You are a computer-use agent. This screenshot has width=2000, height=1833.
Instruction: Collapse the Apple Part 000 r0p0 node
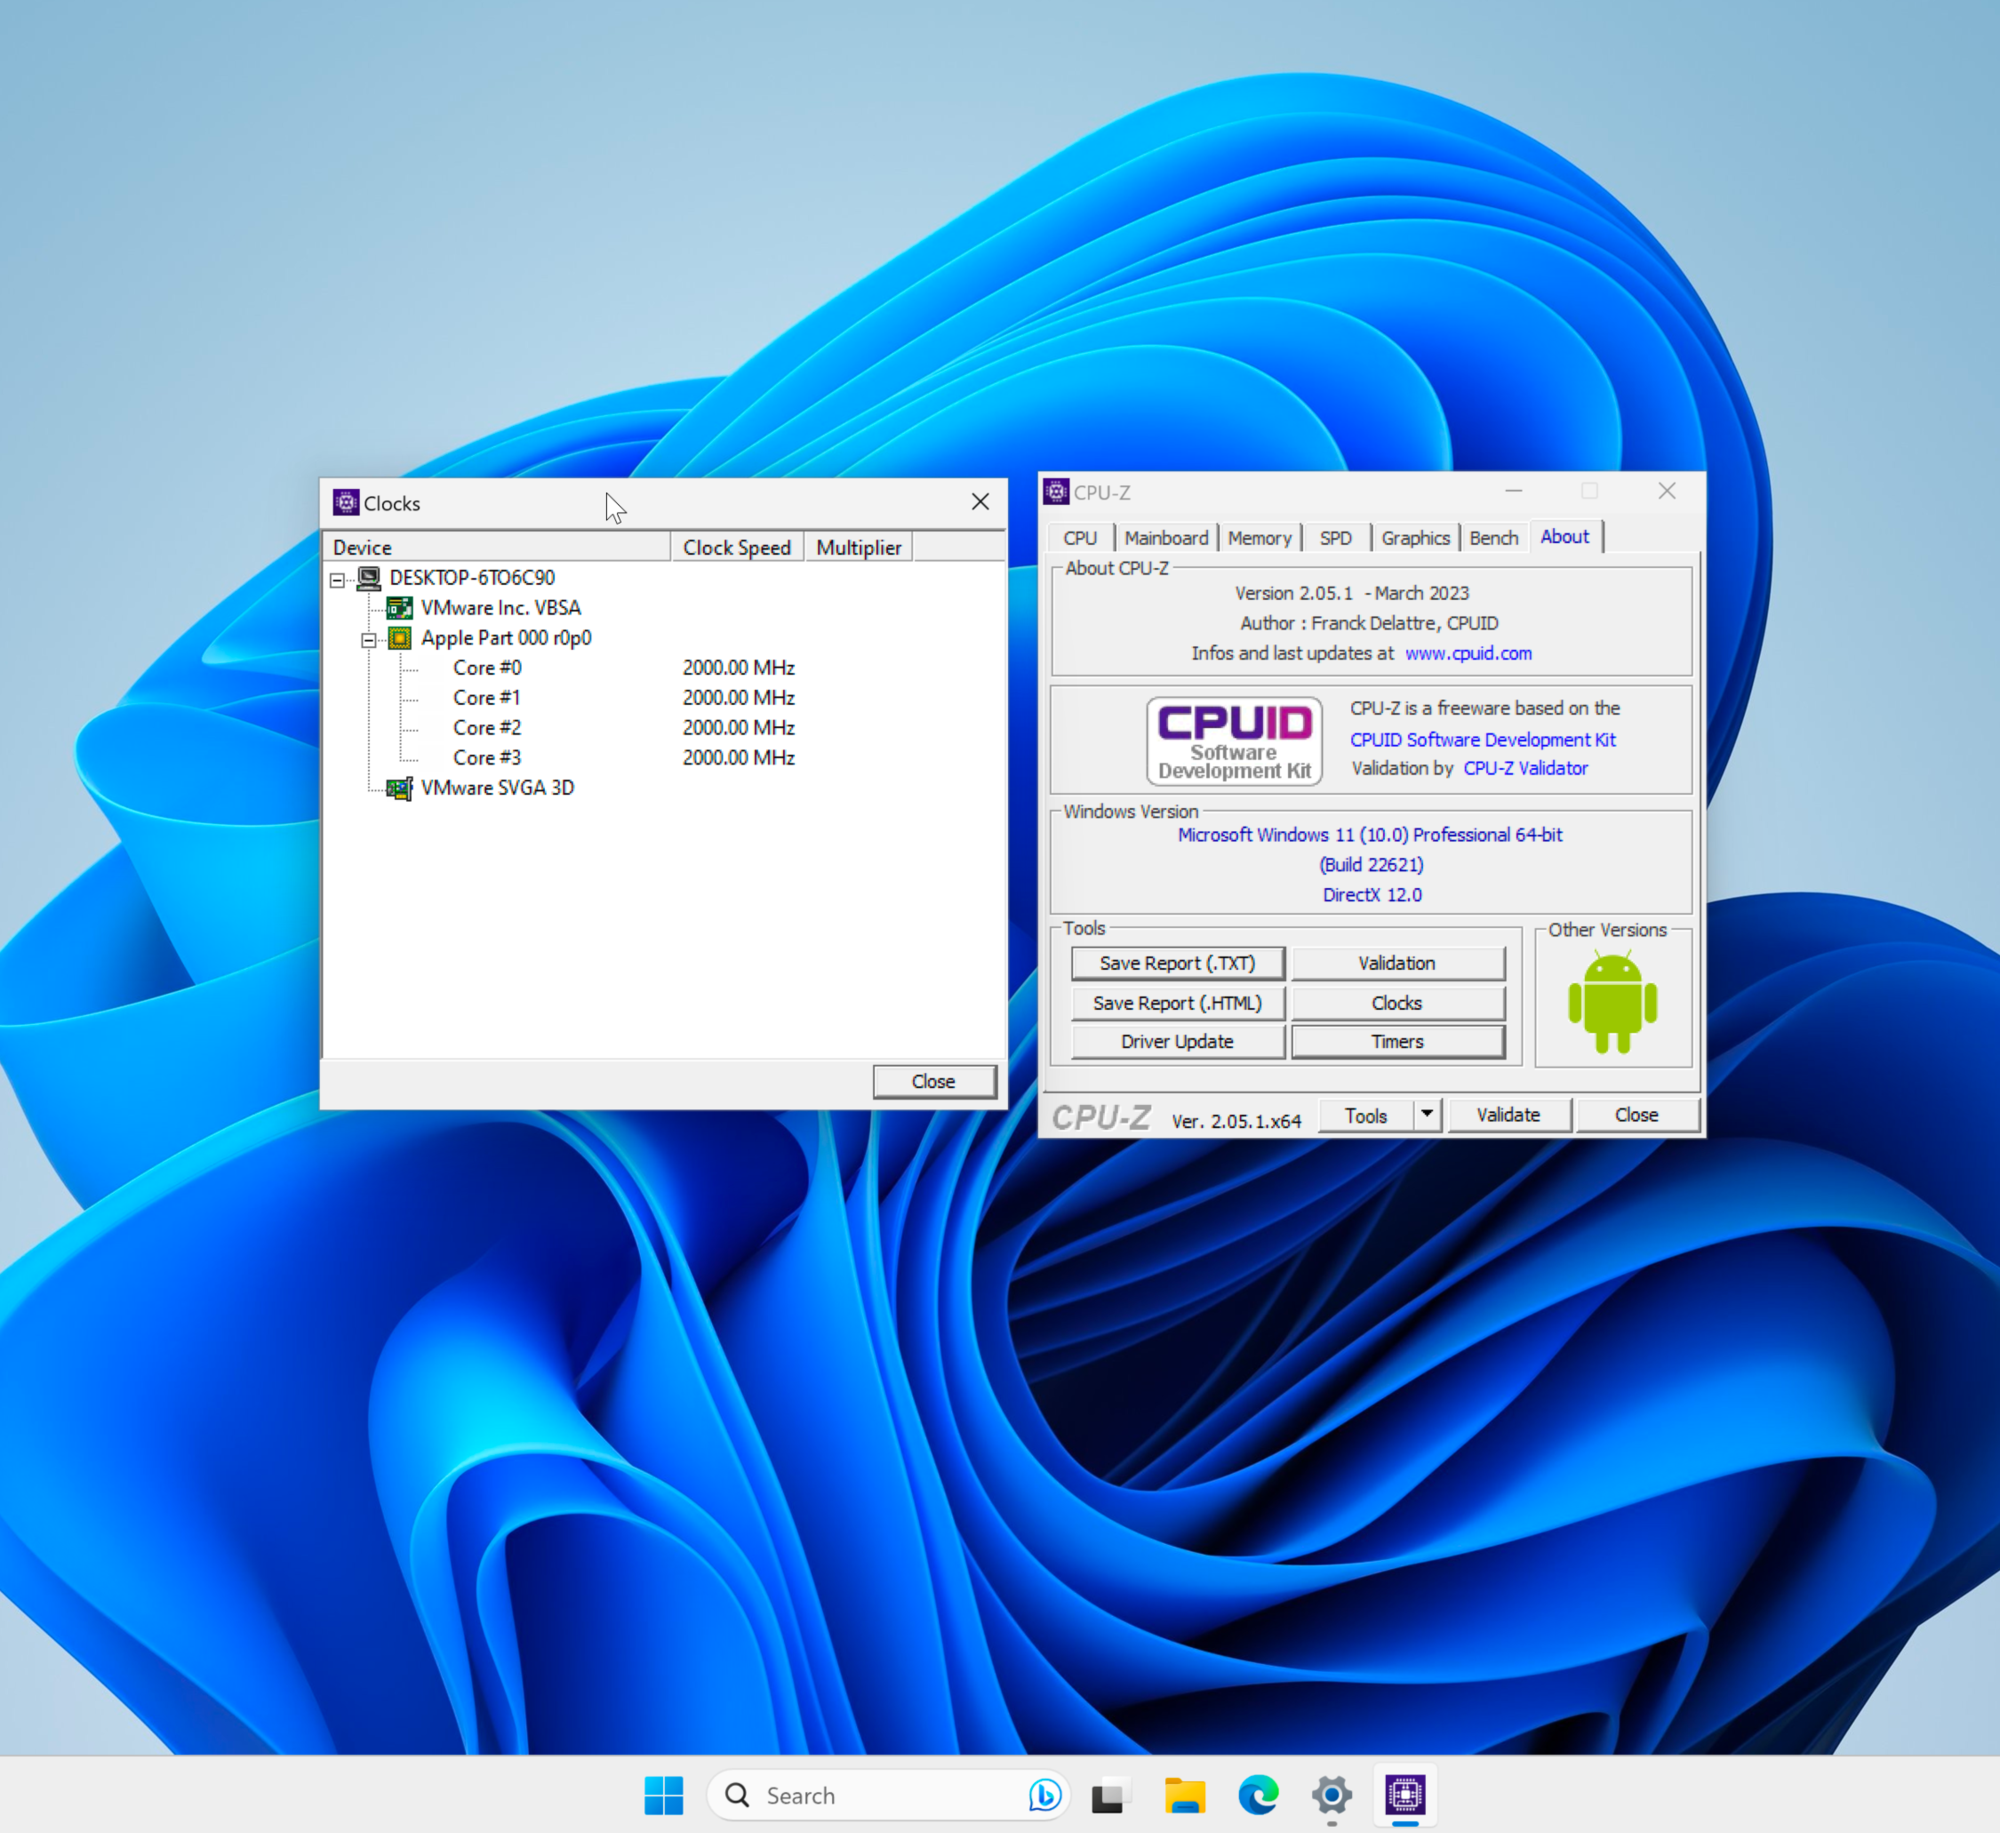pyautogui.click(x=368, y=640)
